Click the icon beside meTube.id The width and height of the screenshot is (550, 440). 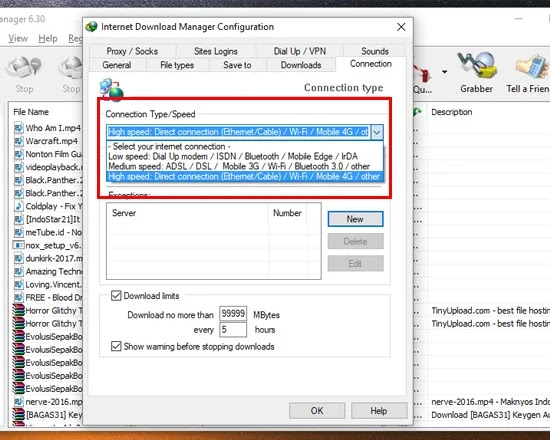pyautogui.click(x=19, y=232)
